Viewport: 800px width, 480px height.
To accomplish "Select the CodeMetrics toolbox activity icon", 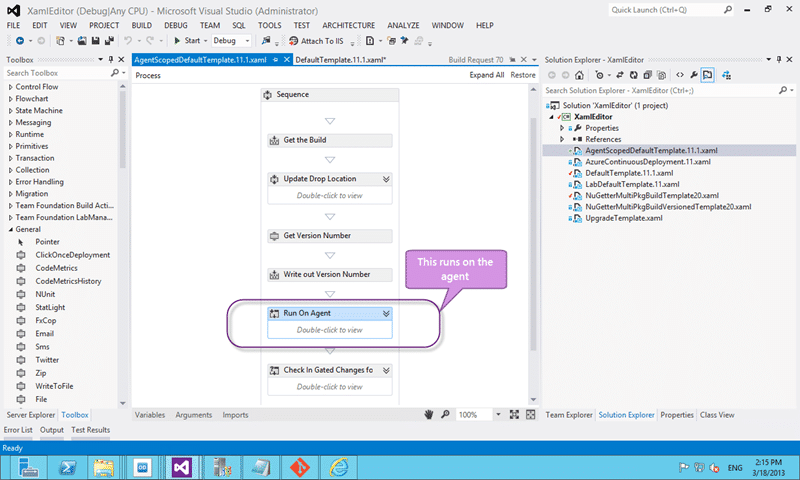I will (21, 268).
